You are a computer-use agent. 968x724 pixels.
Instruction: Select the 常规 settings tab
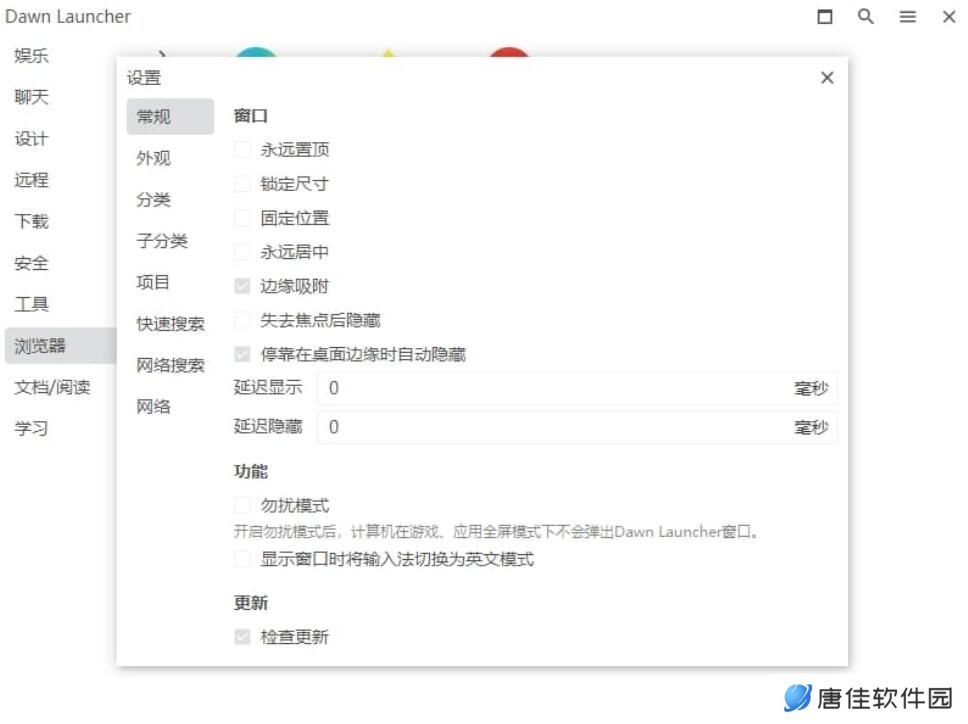pos(170,116)
